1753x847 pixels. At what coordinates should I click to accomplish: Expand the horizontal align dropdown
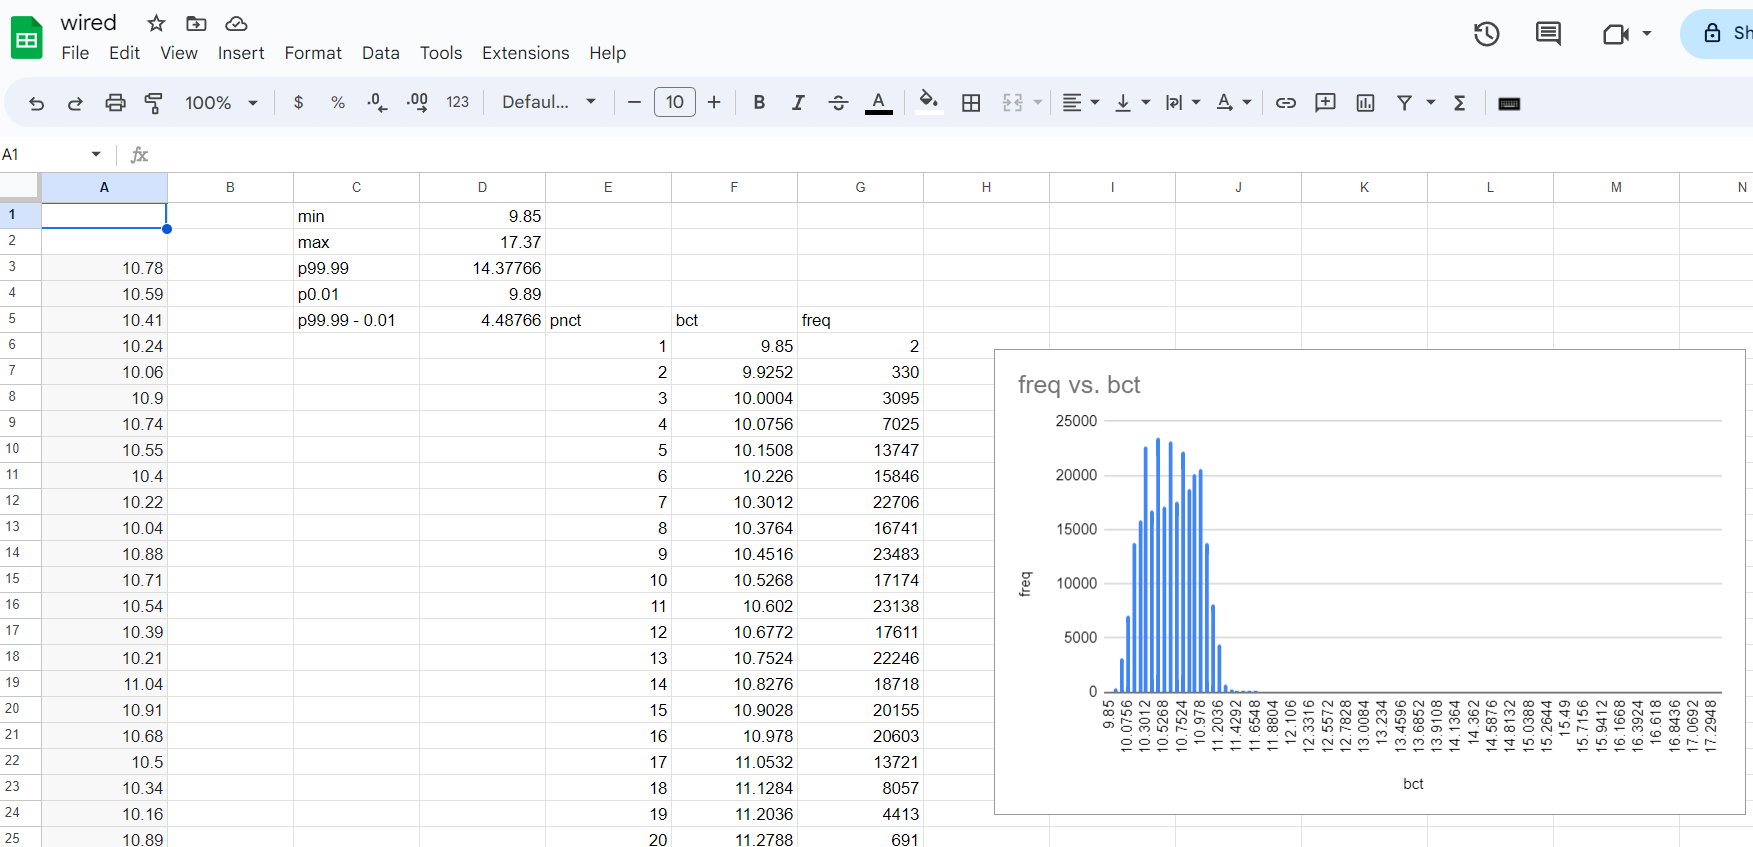pyautogui.click(x=1080, y=103)
